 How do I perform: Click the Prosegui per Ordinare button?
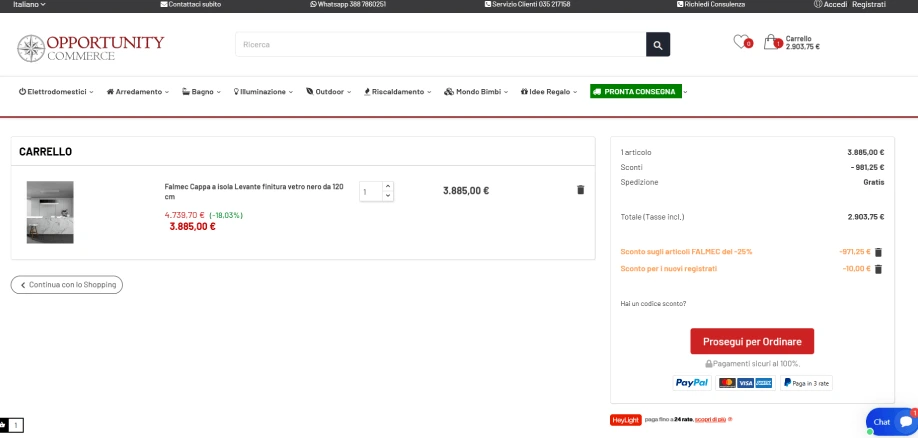point(752,341)
